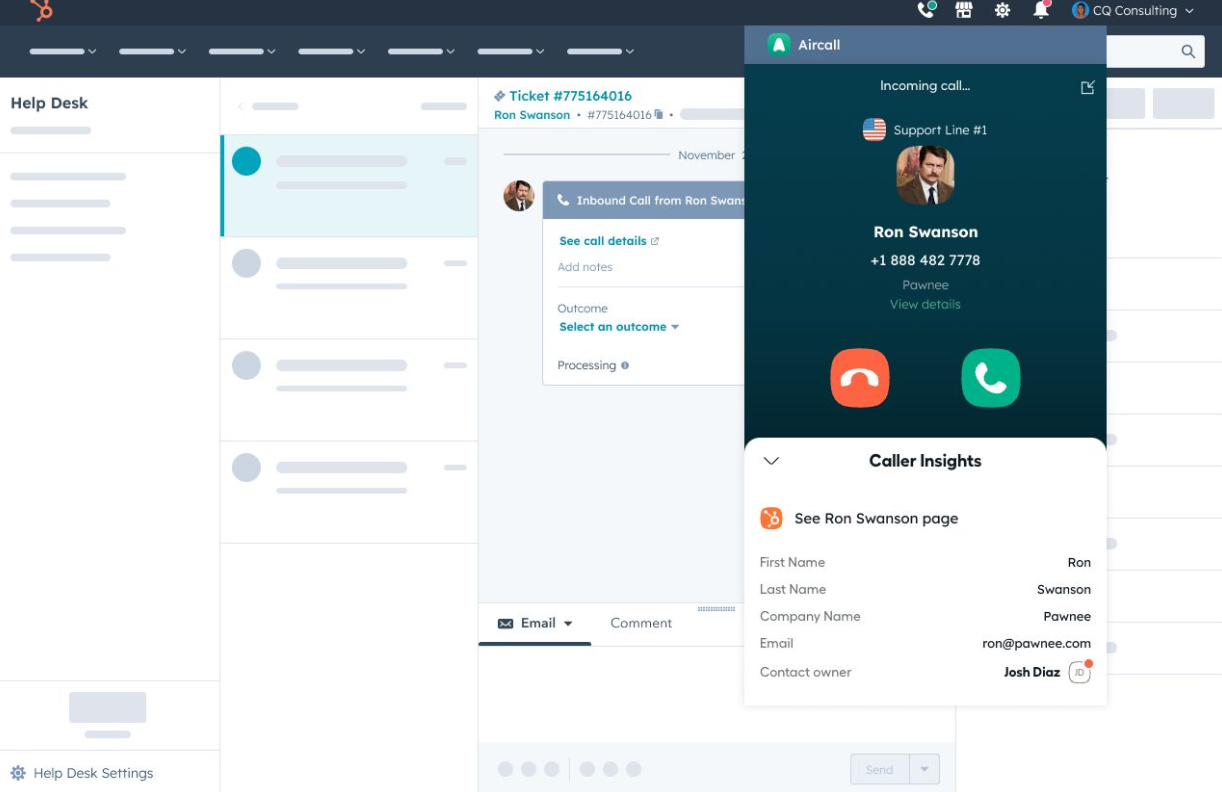Collapse the Caller Insights panel chevron

(x=771, y=461)
